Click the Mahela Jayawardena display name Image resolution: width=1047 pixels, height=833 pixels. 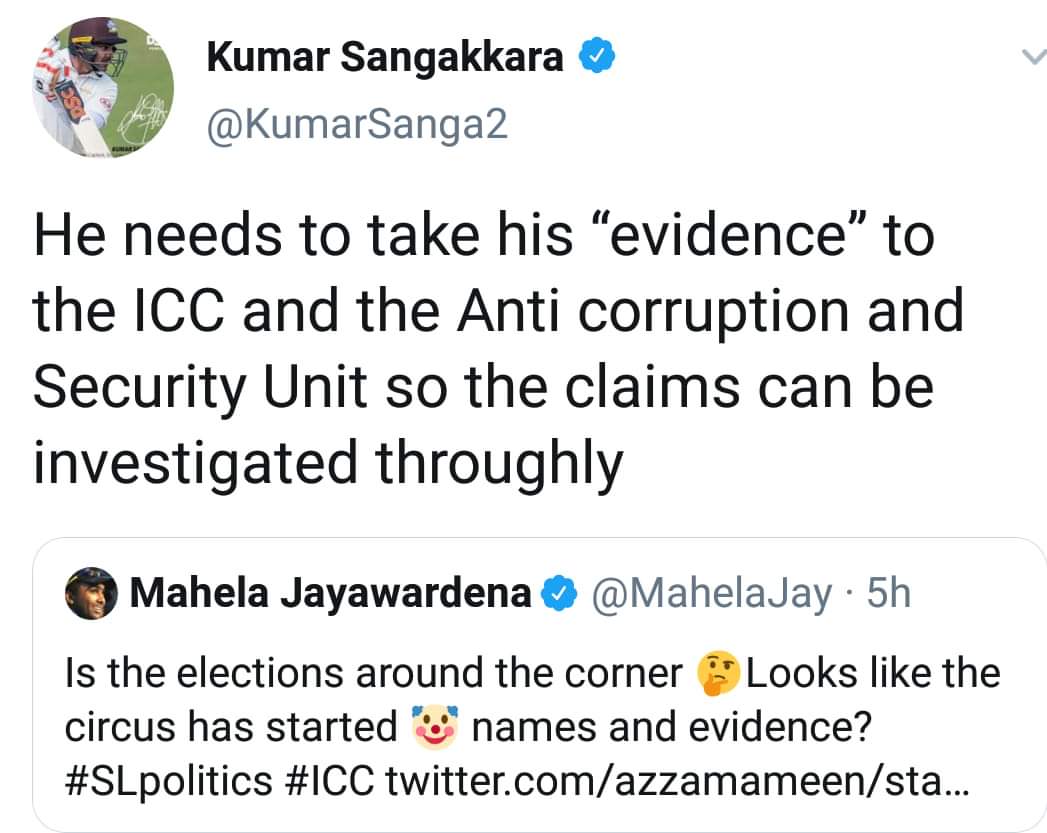tap(331, 595)
